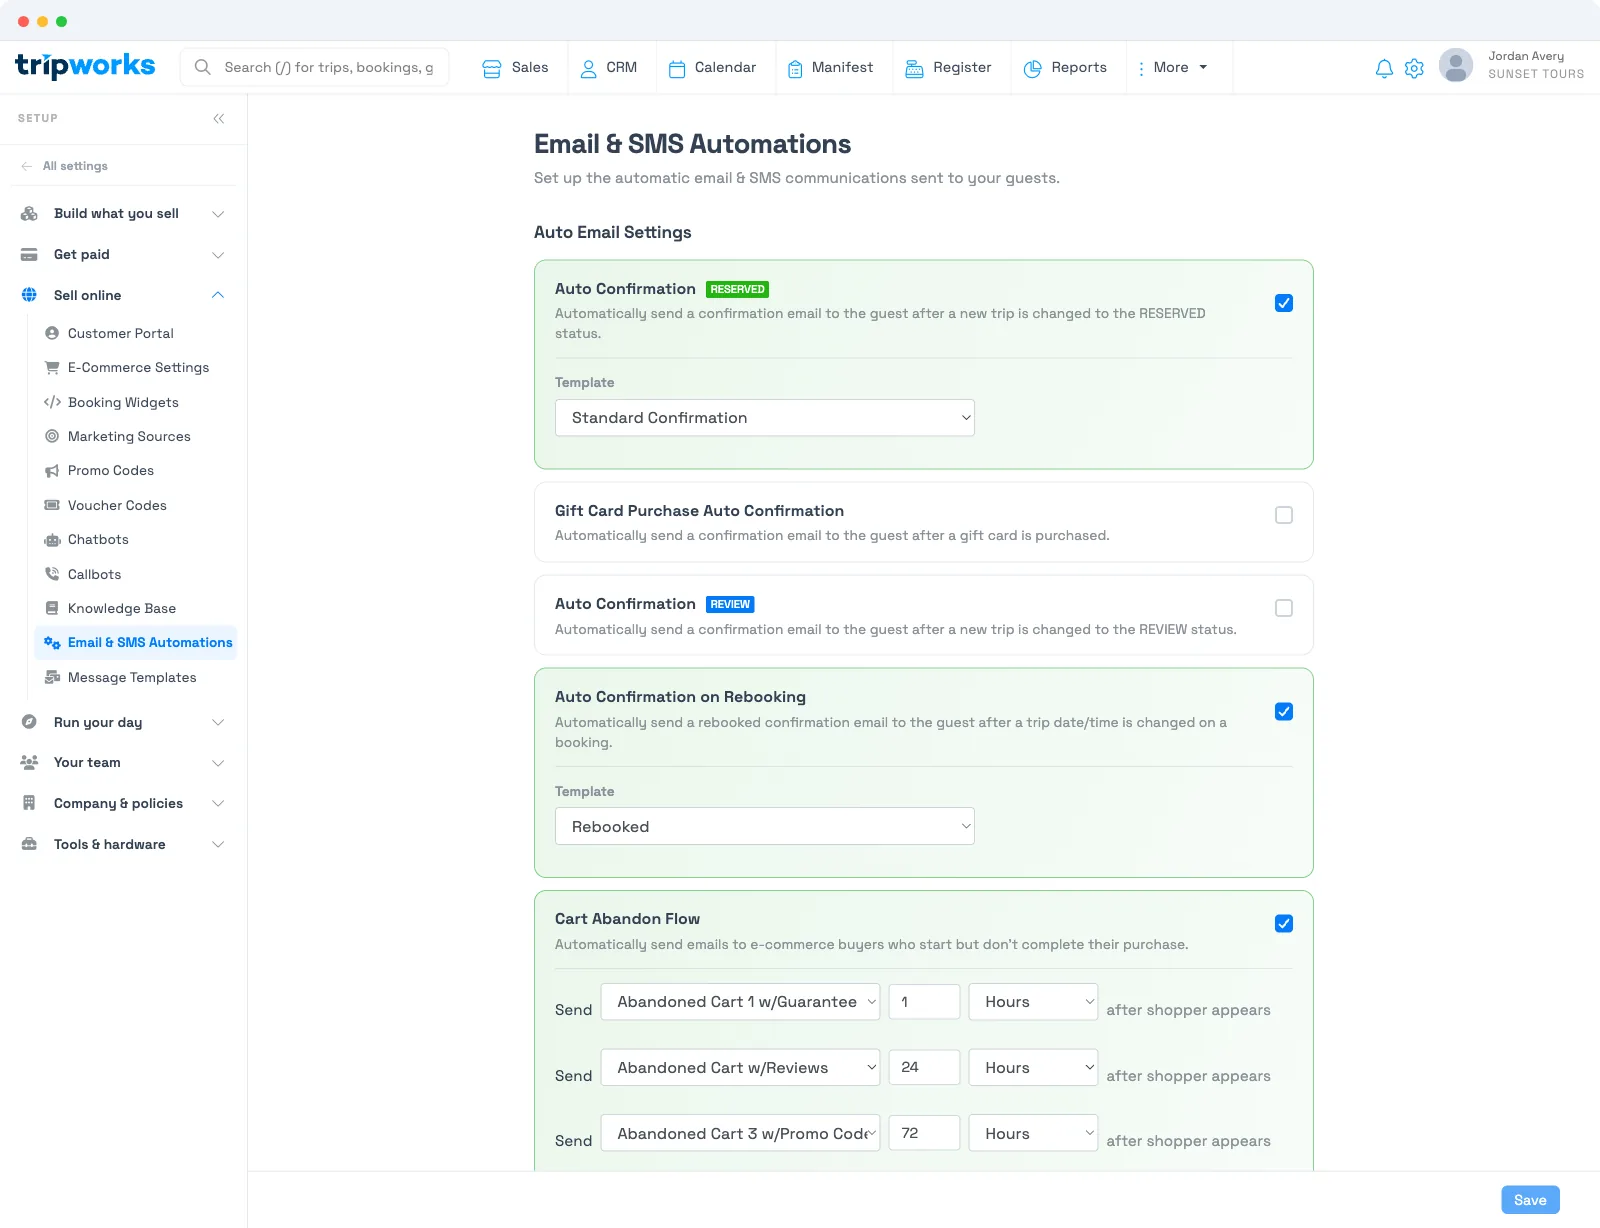This screenshot has height=1228, width=1600.
Task: Uncheck Auto Confirmation on Rebooking
Action: click(1284, 712)
